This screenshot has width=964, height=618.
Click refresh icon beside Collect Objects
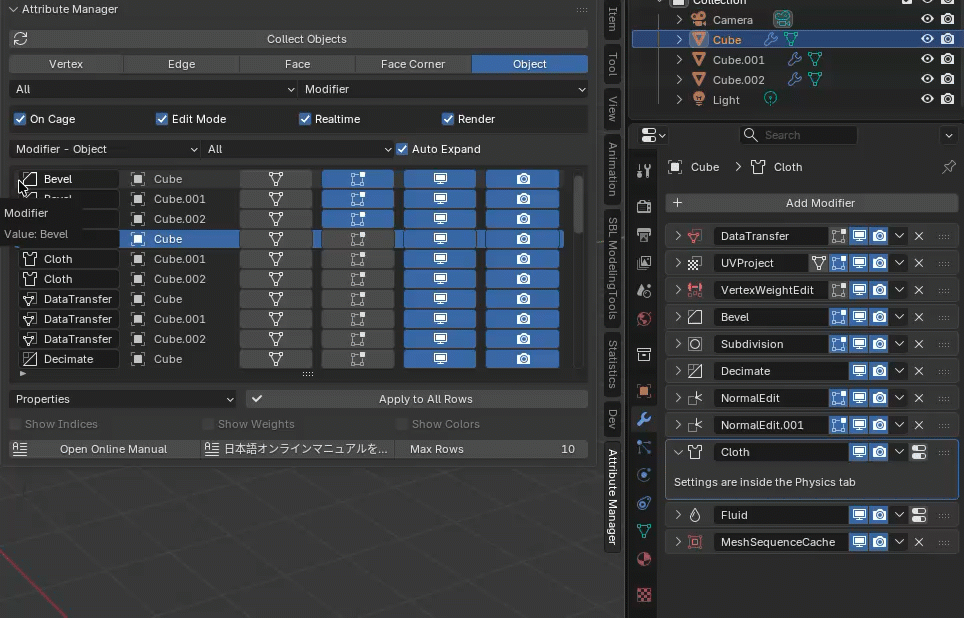20,39
